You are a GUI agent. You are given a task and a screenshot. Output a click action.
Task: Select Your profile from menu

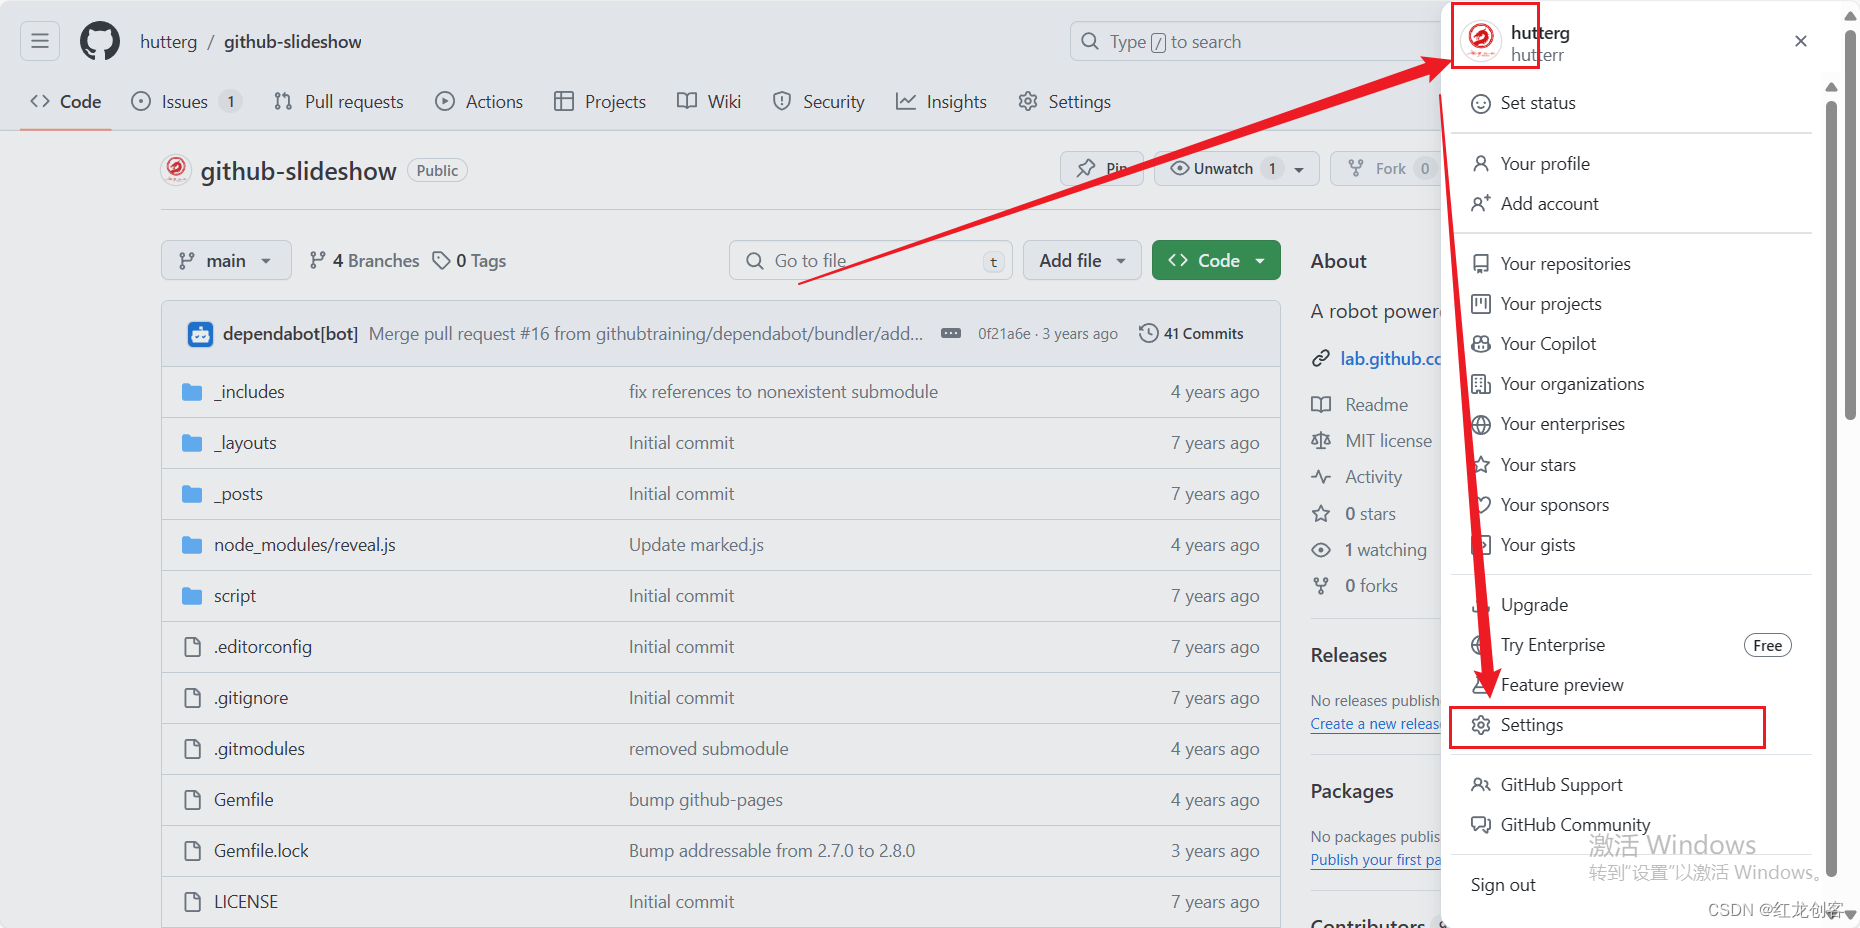[1631, 164]
